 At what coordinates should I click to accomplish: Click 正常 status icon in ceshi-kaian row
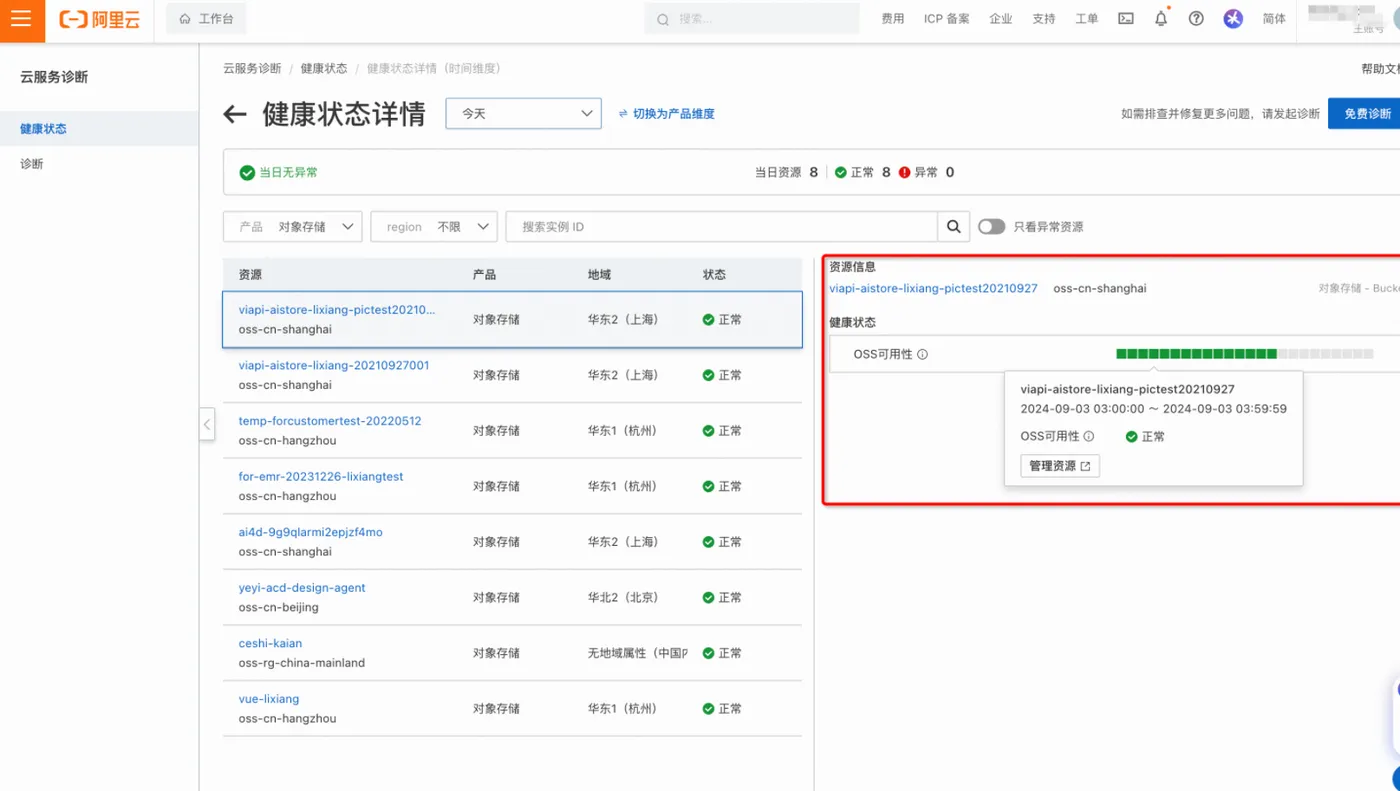pos(708,653)
